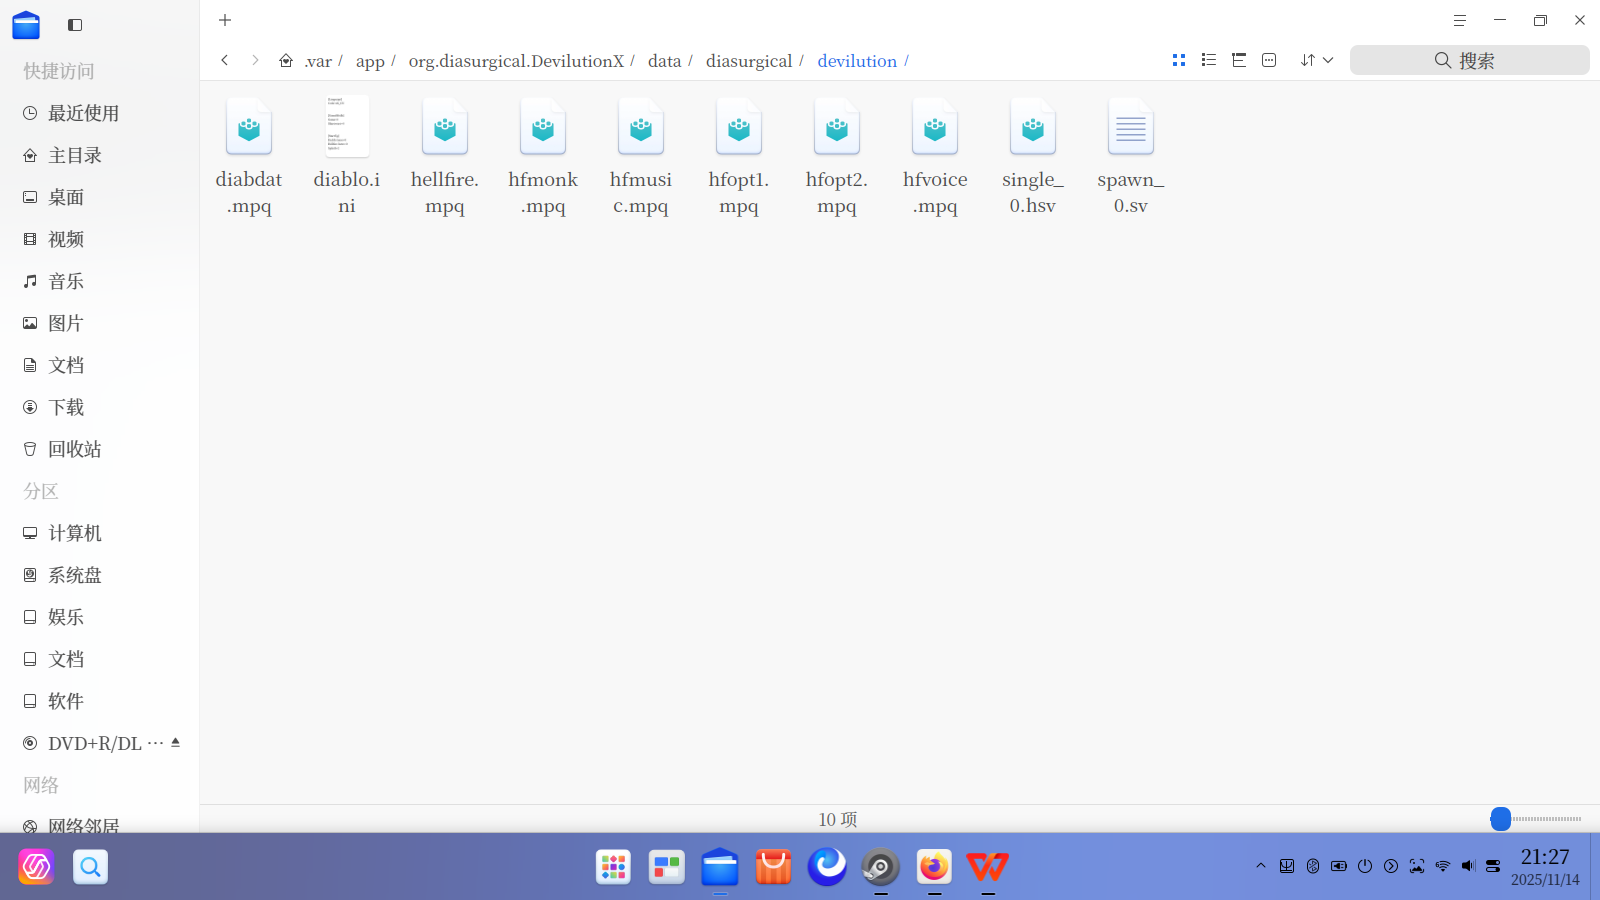Open the volume control in tray

coord(1468,866)
